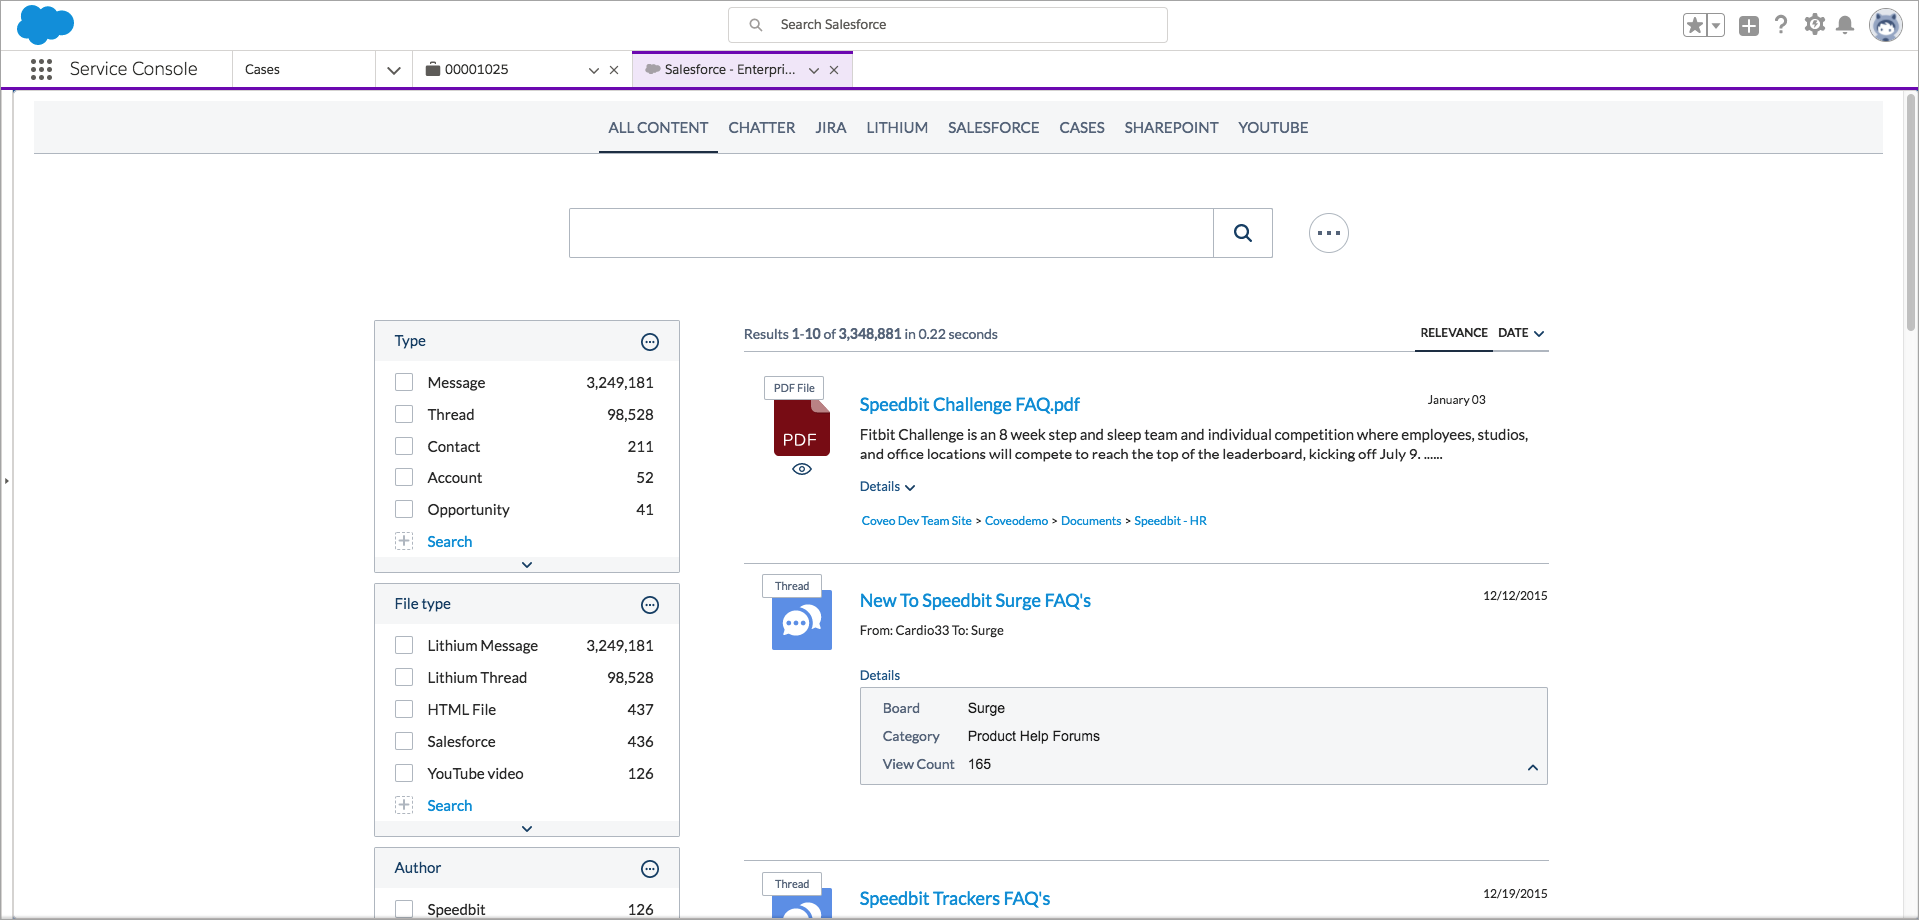Check the Thread type checkbox
This screenshot has height=920, width=1919.
(404, 414)
